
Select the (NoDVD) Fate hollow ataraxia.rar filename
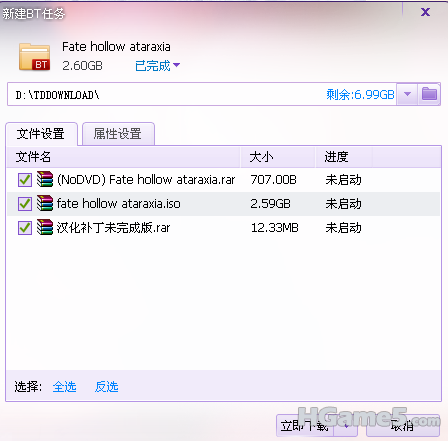[x=146, y=180]
